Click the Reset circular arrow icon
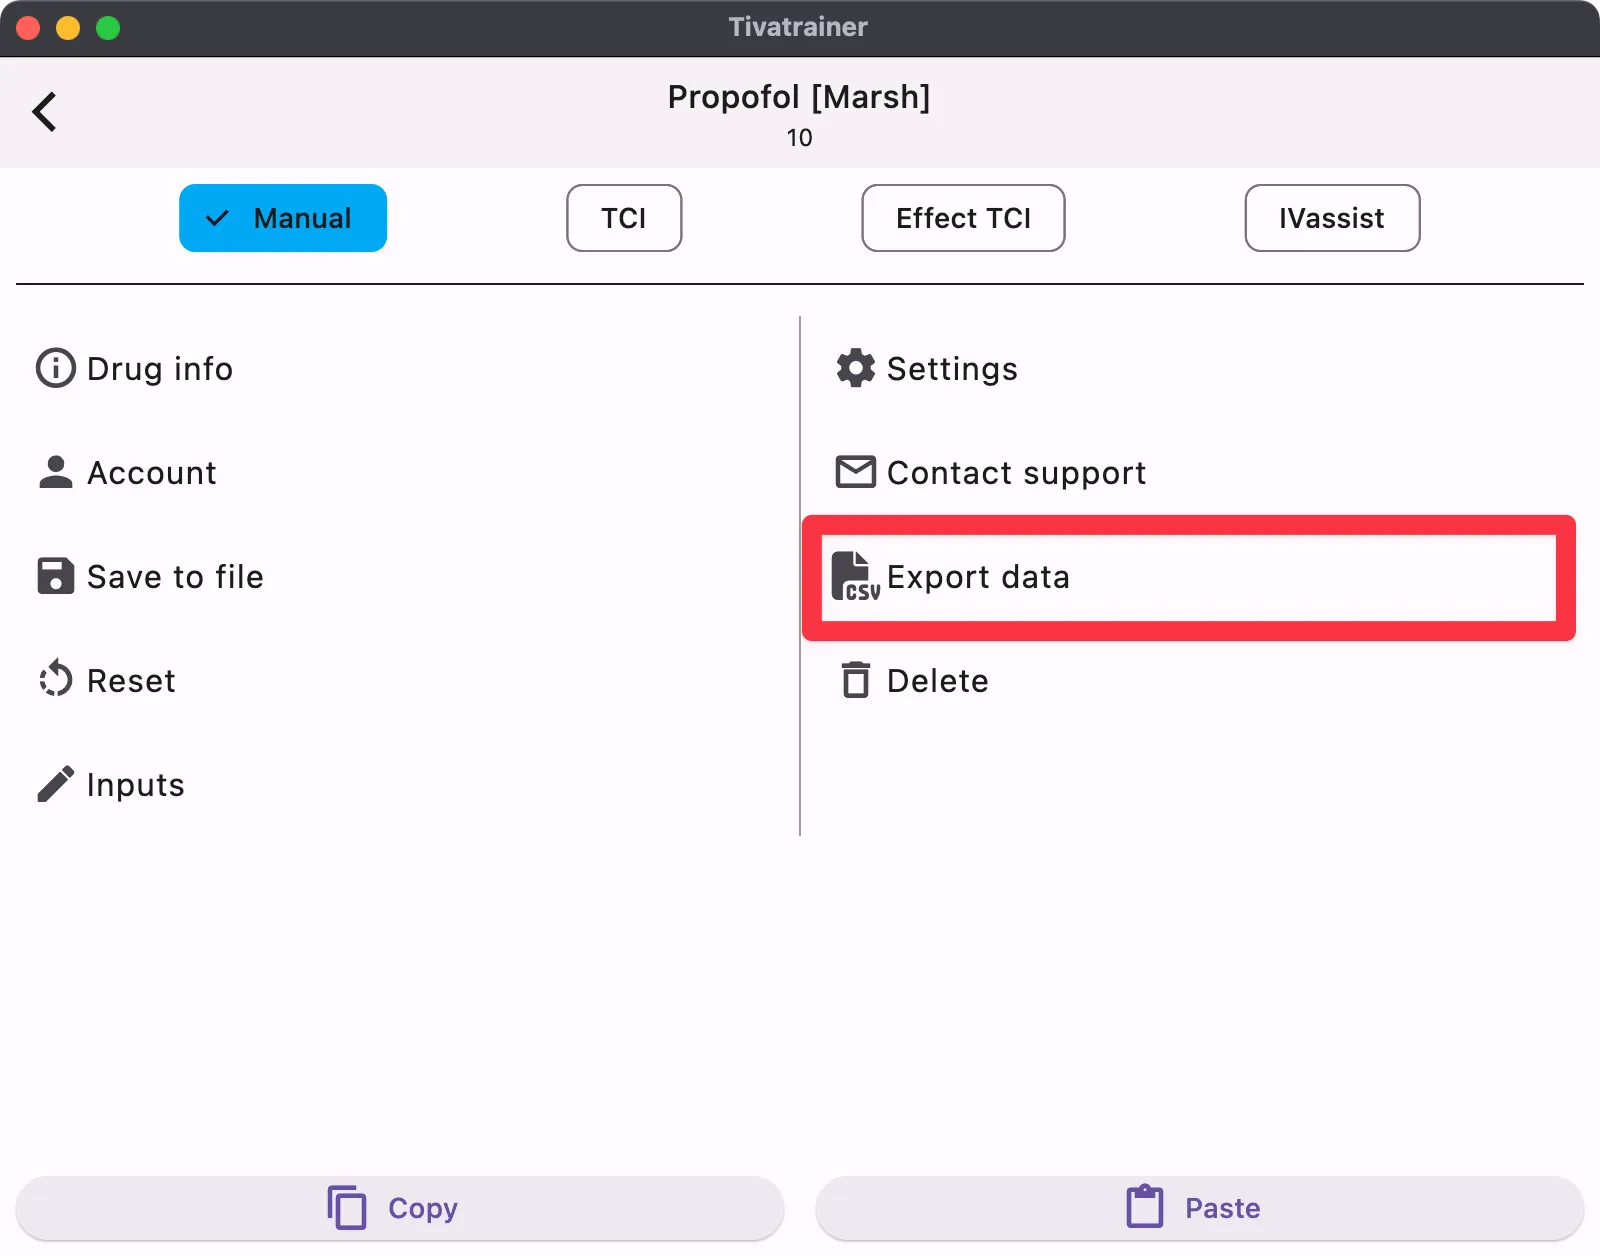This screenshot has height=1256, width=1600. coord(56,680)
